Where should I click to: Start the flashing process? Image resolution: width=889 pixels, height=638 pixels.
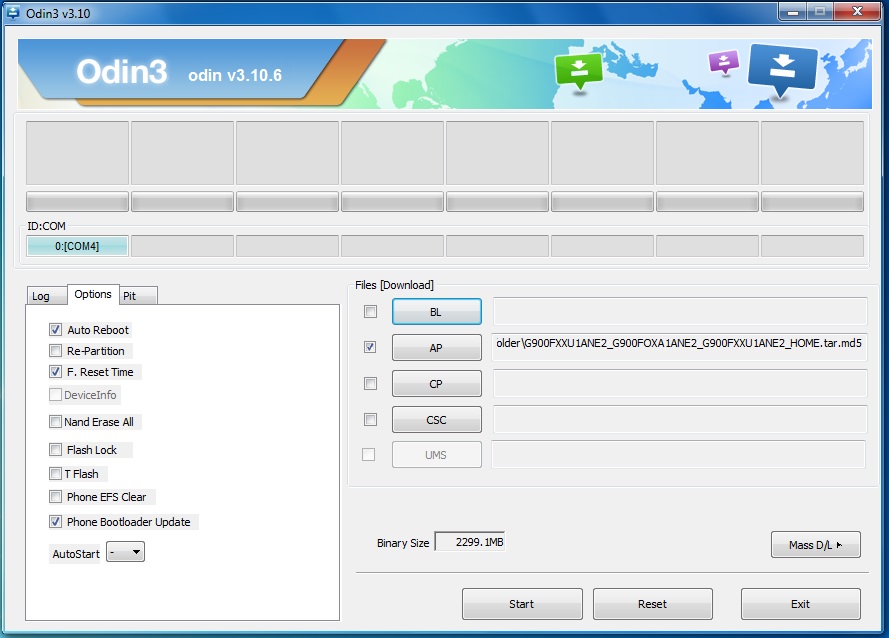tap(522, 604)
